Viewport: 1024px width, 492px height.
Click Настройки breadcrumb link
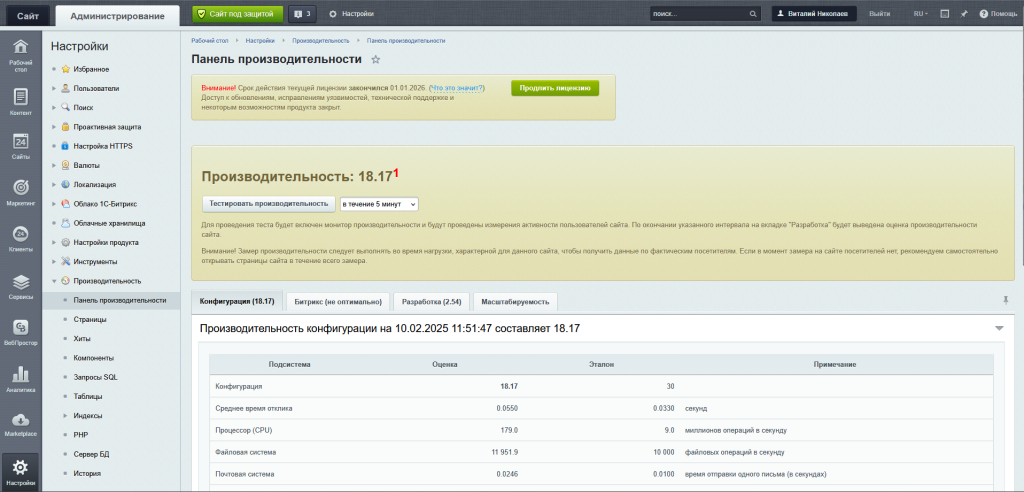260,41
